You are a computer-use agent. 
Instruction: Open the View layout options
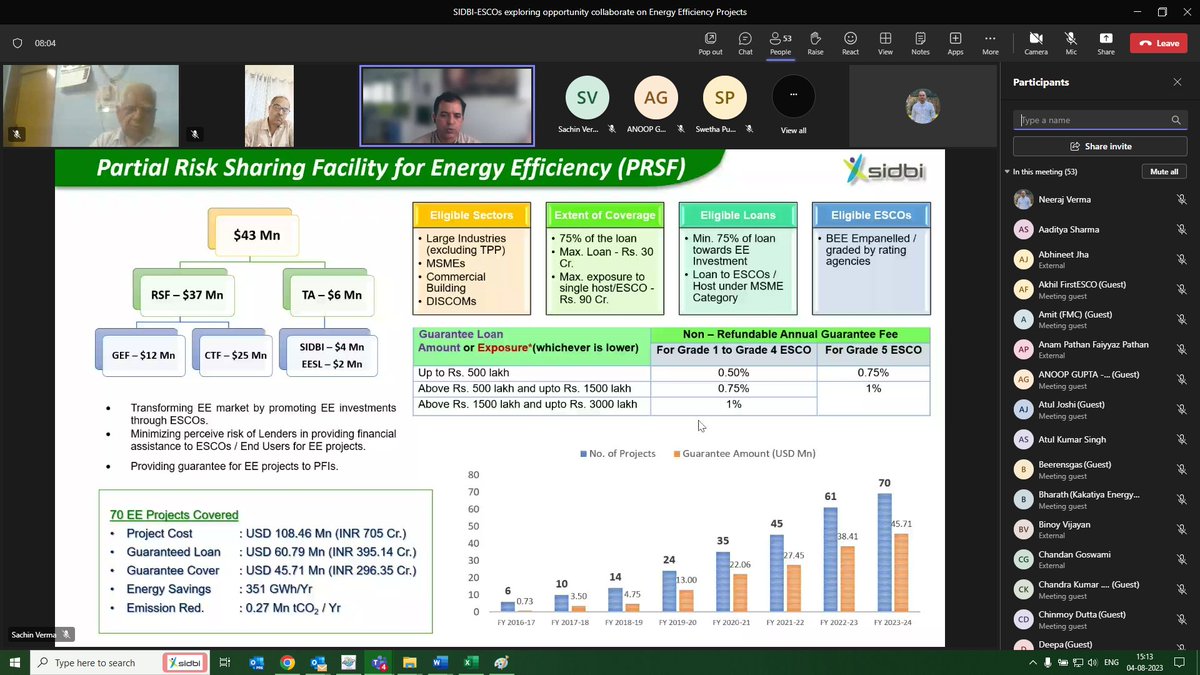pos(885,43)
